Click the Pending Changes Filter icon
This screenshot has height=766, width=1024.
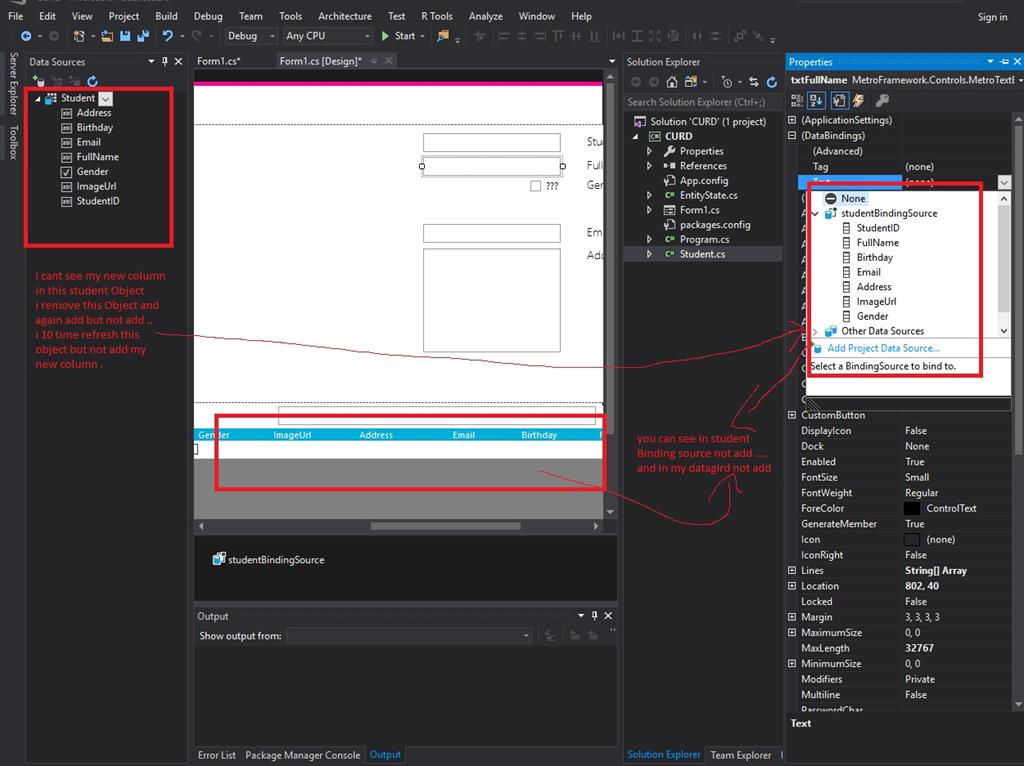pos(727,82)
